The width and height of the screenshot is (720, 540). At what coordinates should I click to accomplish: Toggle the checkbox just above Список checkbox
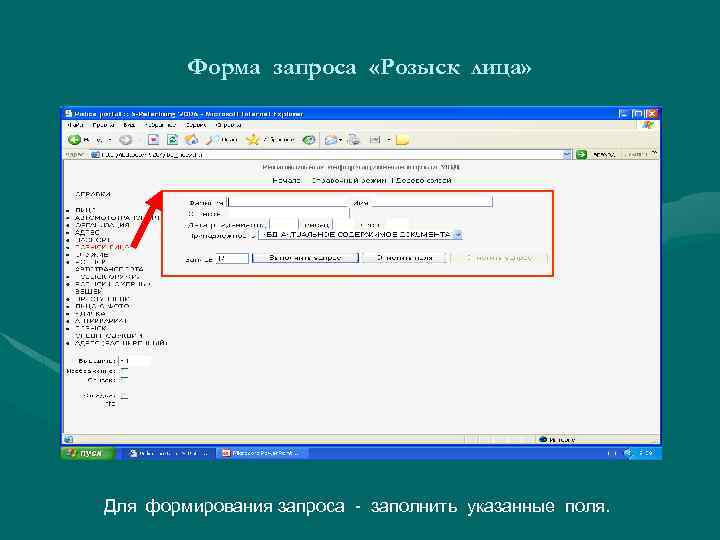pyautogui.click(x=124, y=371)
